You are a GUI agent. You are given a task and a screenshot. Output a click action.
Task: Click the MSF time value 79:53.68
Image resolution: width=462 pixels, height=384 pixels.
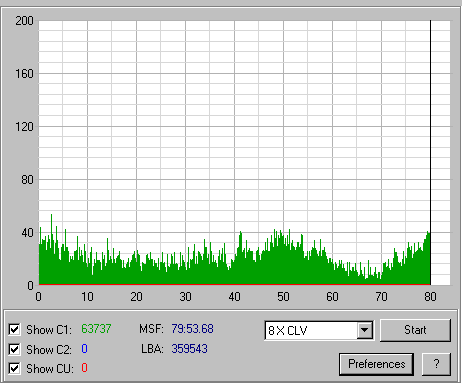(x=192, y=329)
